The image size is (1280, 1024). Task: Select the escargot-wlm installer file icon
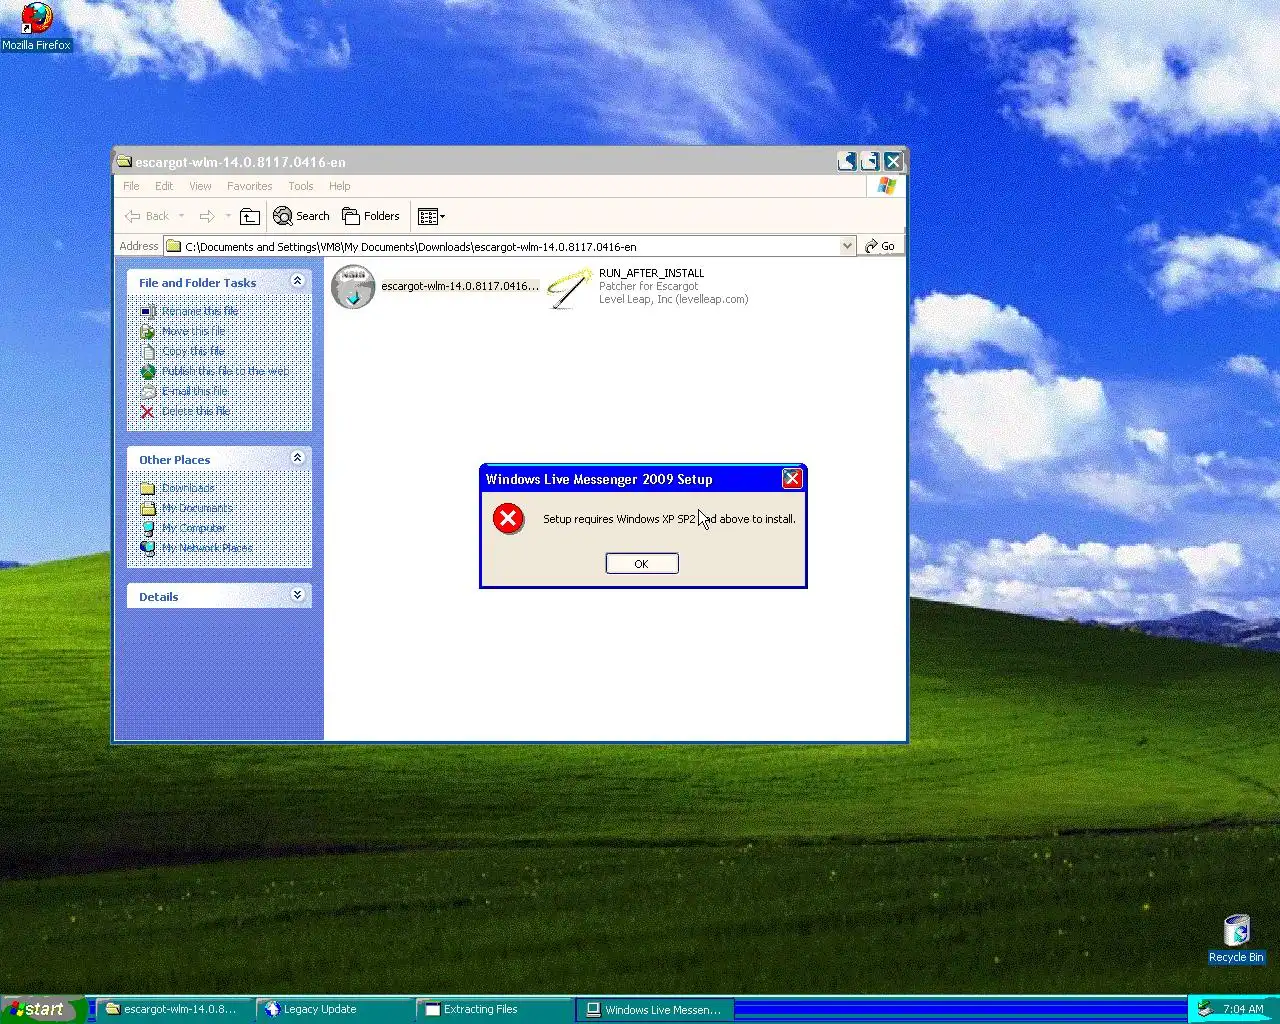[x=353, y=287]
